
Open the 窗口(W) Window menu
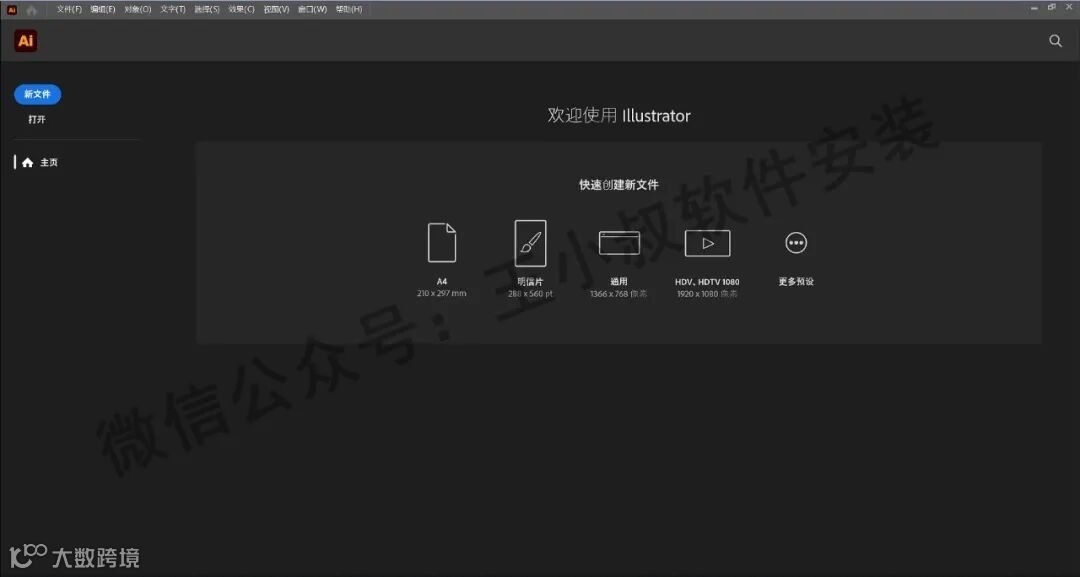(x=312, y=10)
